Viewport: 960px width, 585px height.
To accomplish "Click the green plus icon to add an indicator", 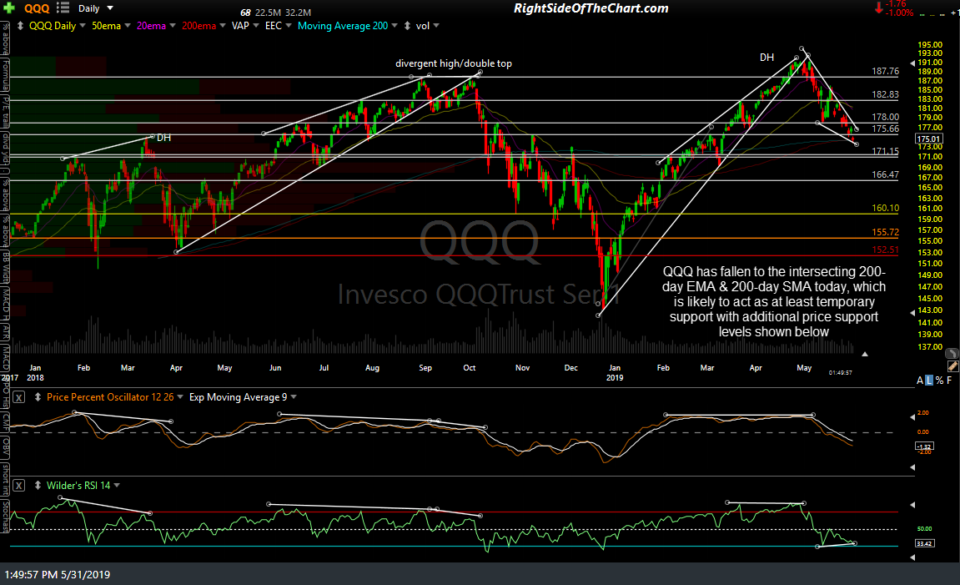I will [x=10, y=8].
